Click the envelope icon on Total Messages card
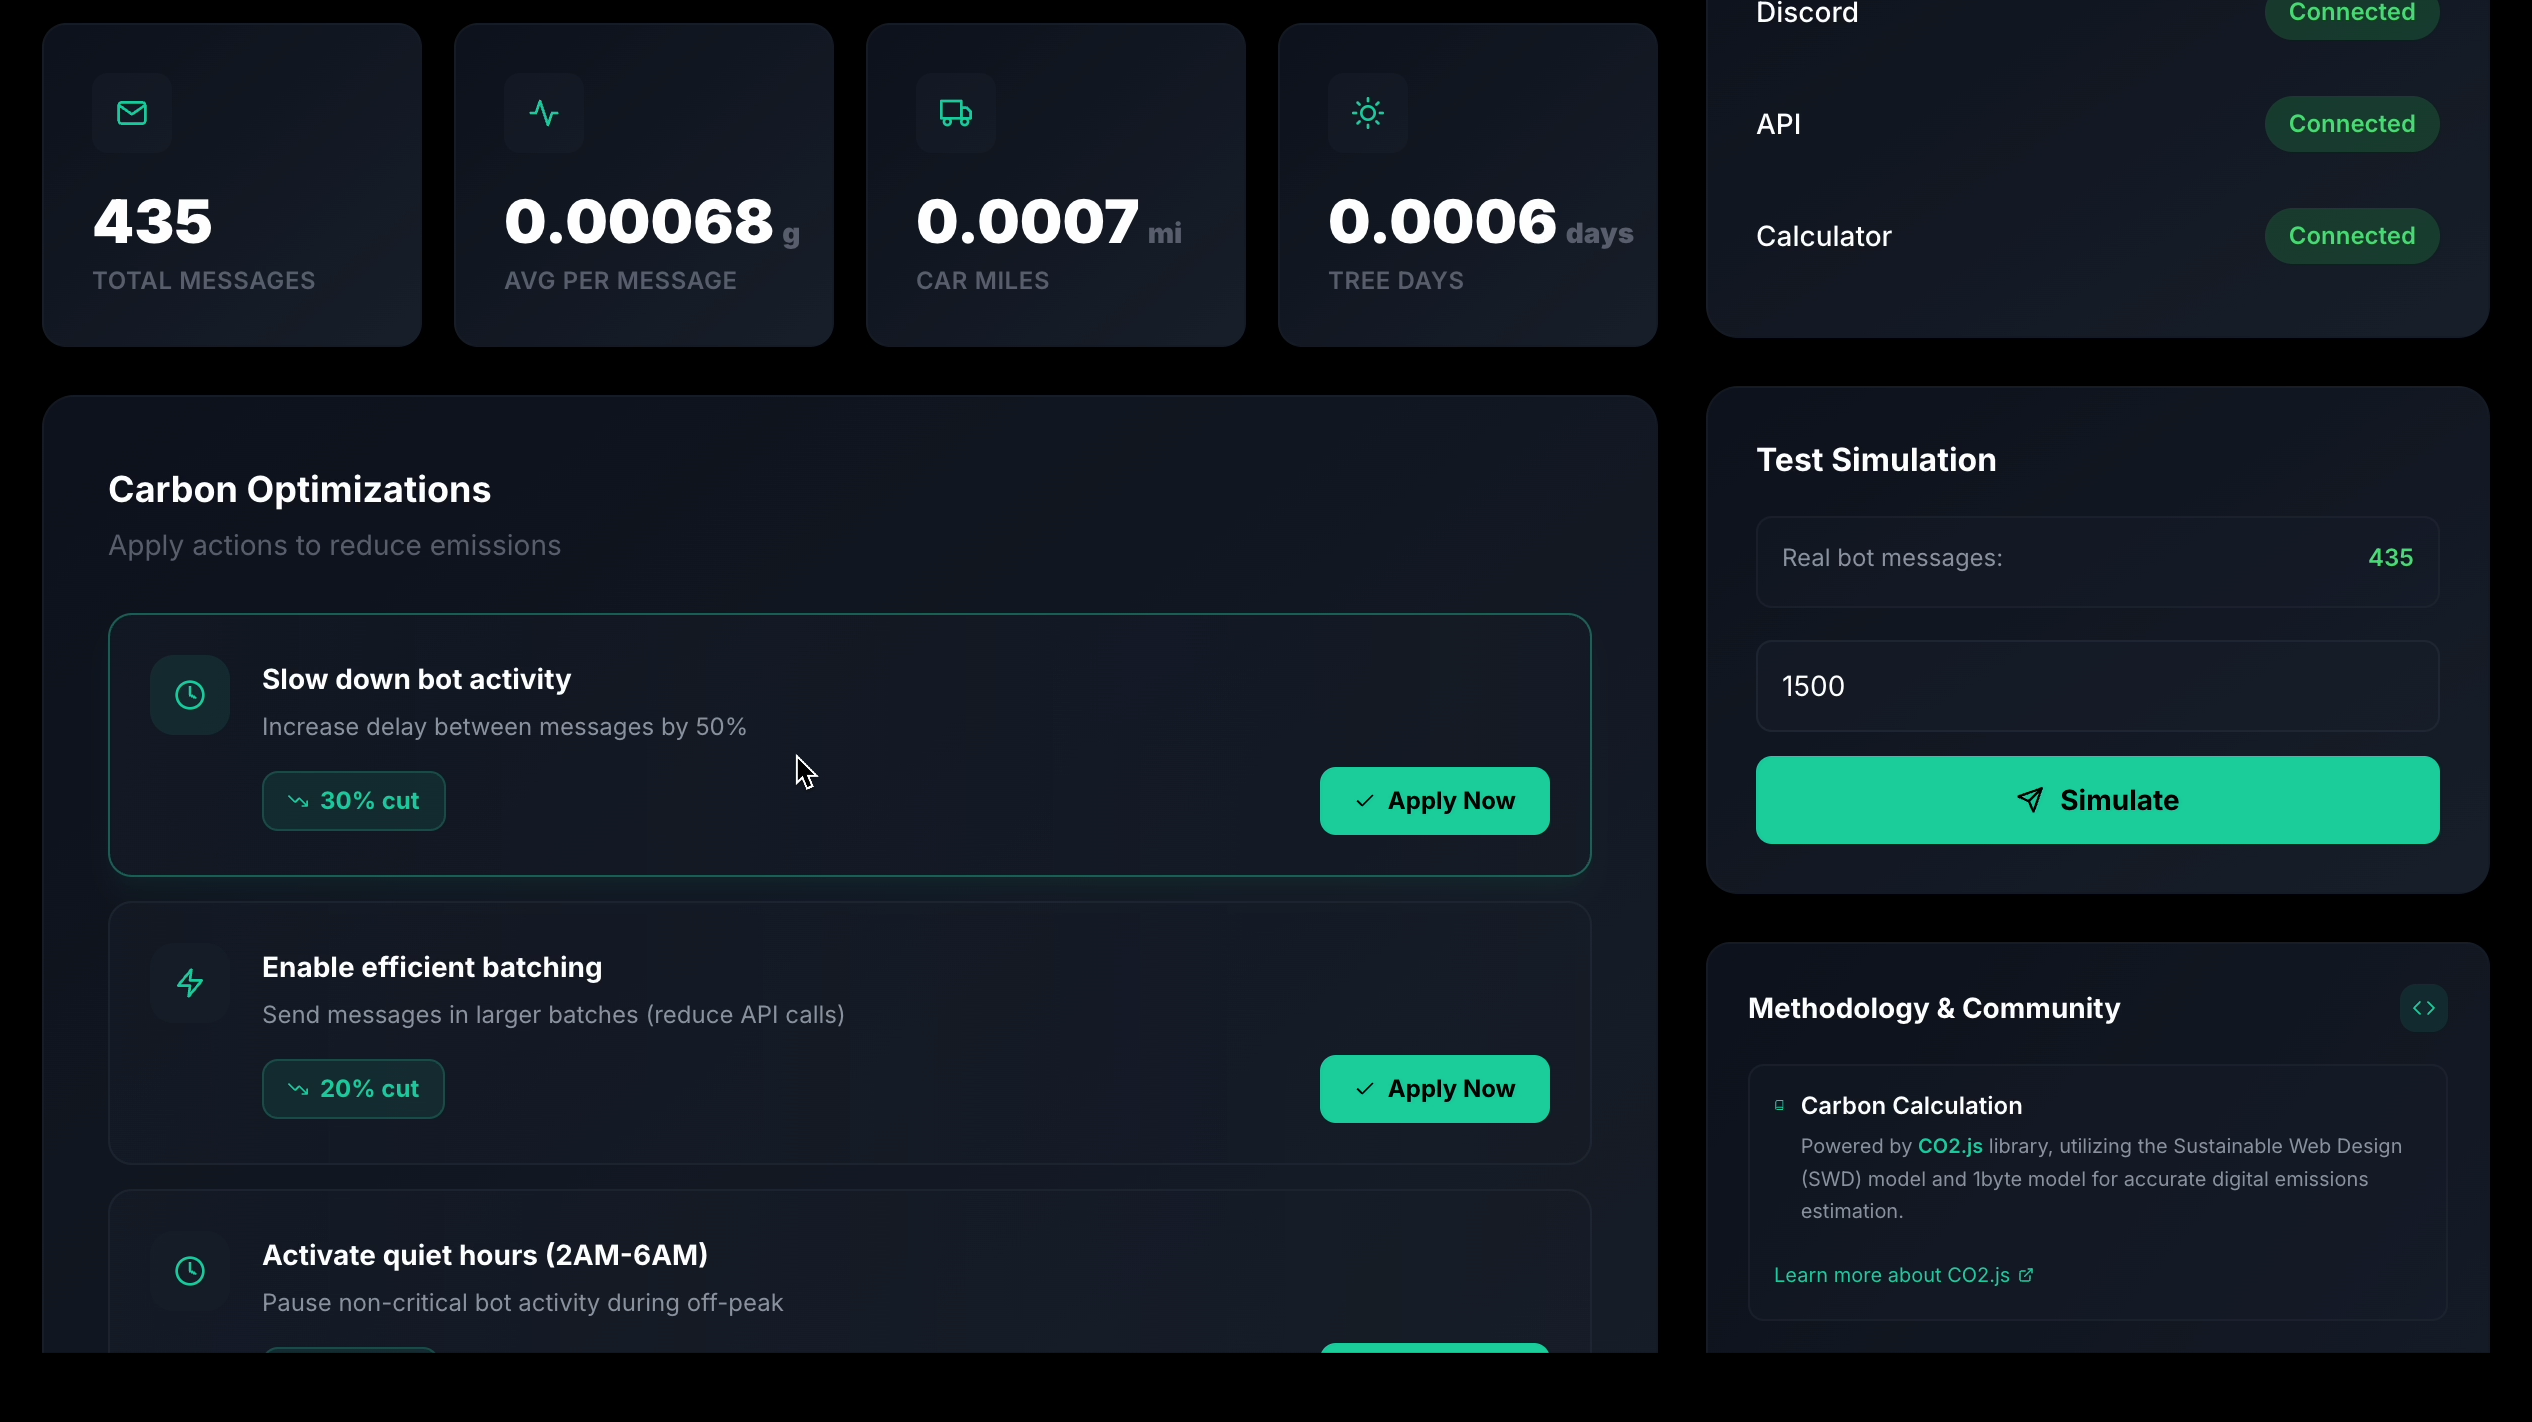The height and width of the screenshot is (1422, 2532). click(x=132, y=113)
